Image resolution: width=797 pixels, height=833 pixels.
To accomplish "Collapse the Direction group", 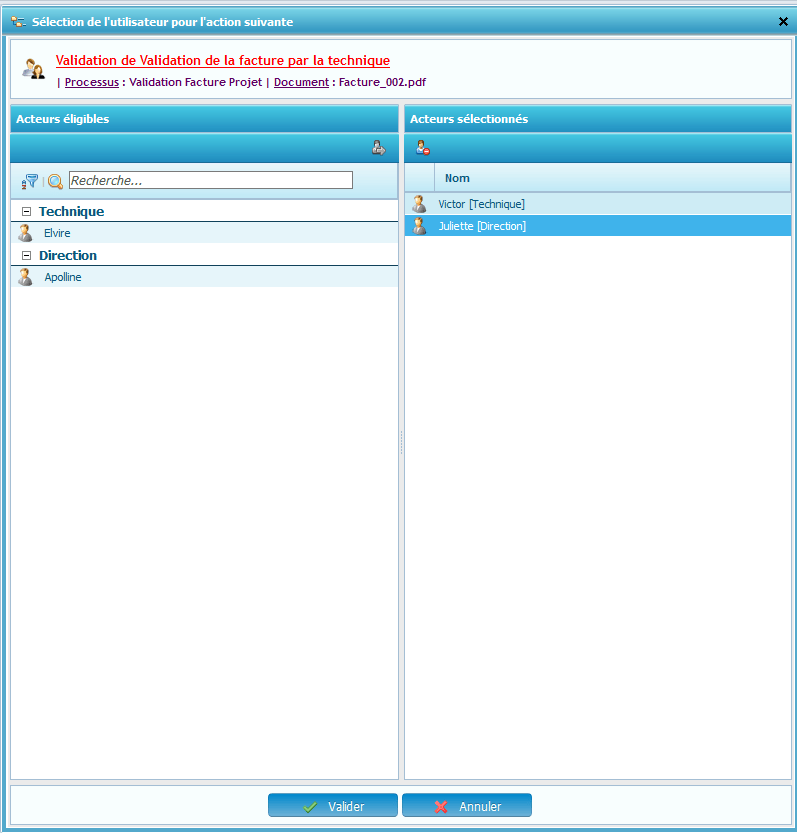I will 27,256.
